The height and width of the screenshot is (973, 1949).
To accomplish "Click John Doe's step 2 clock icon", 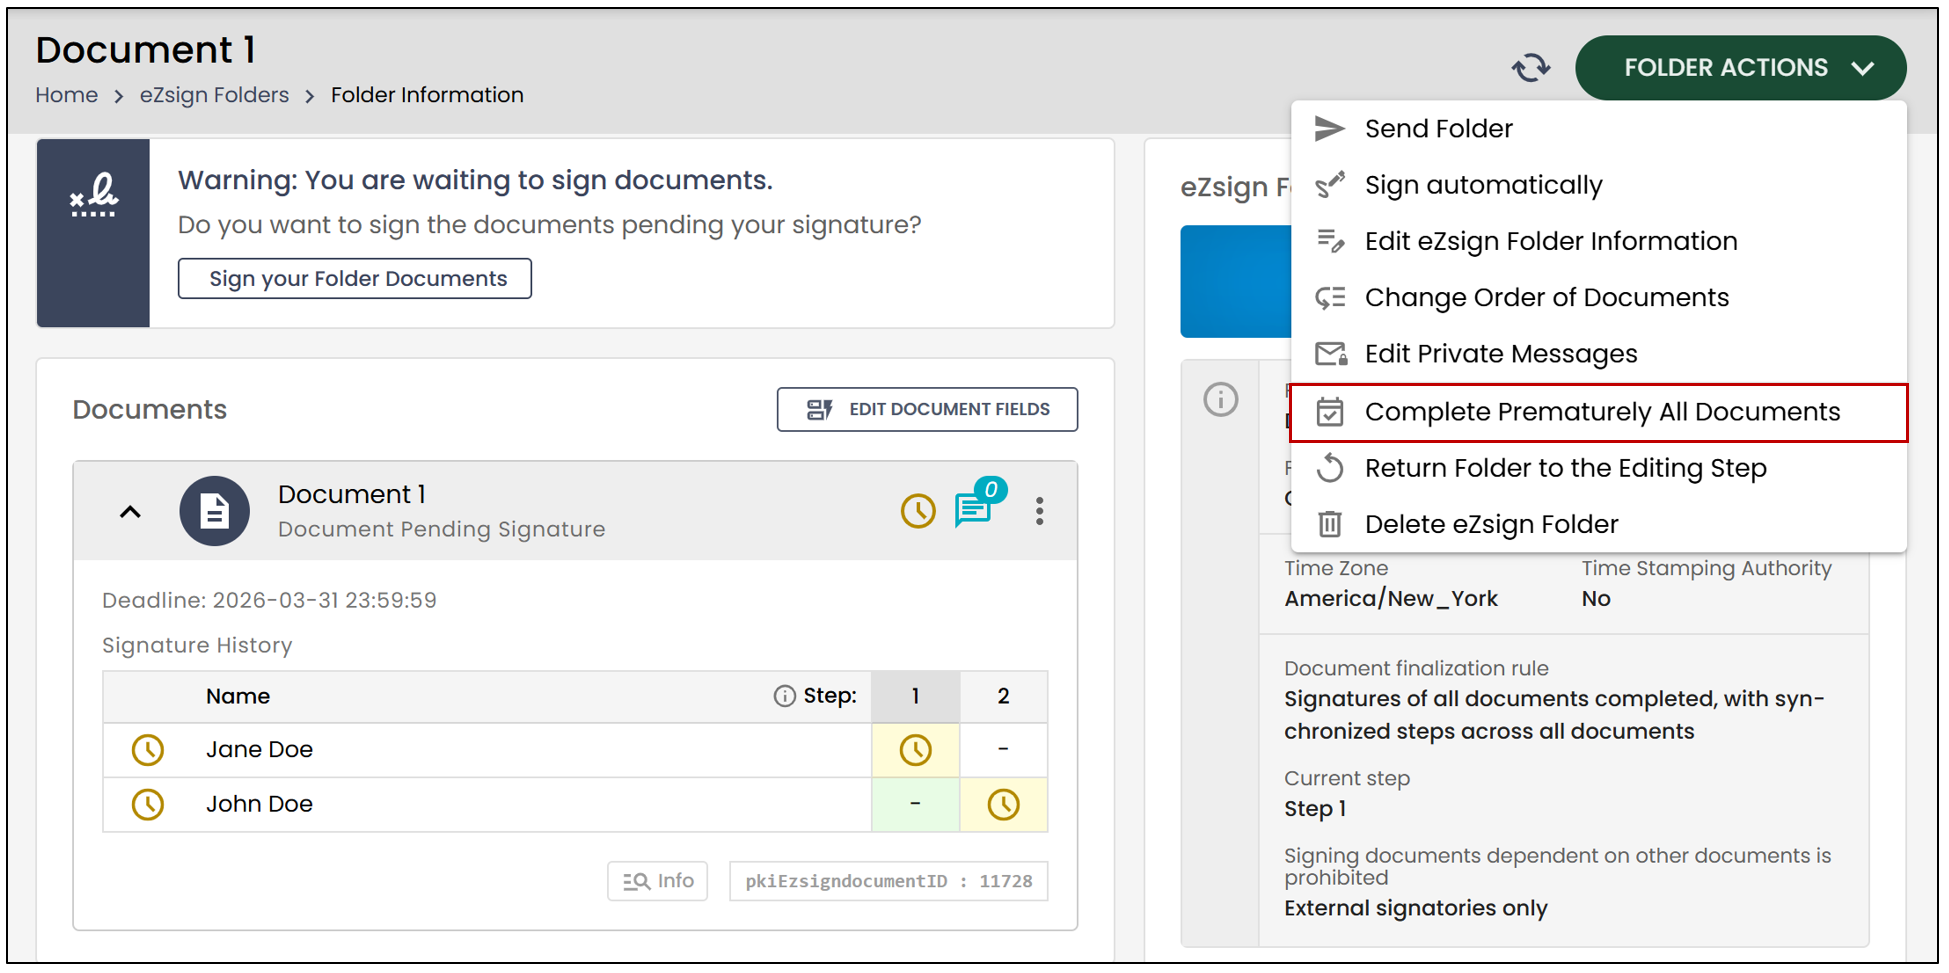I will (1003, 805).
